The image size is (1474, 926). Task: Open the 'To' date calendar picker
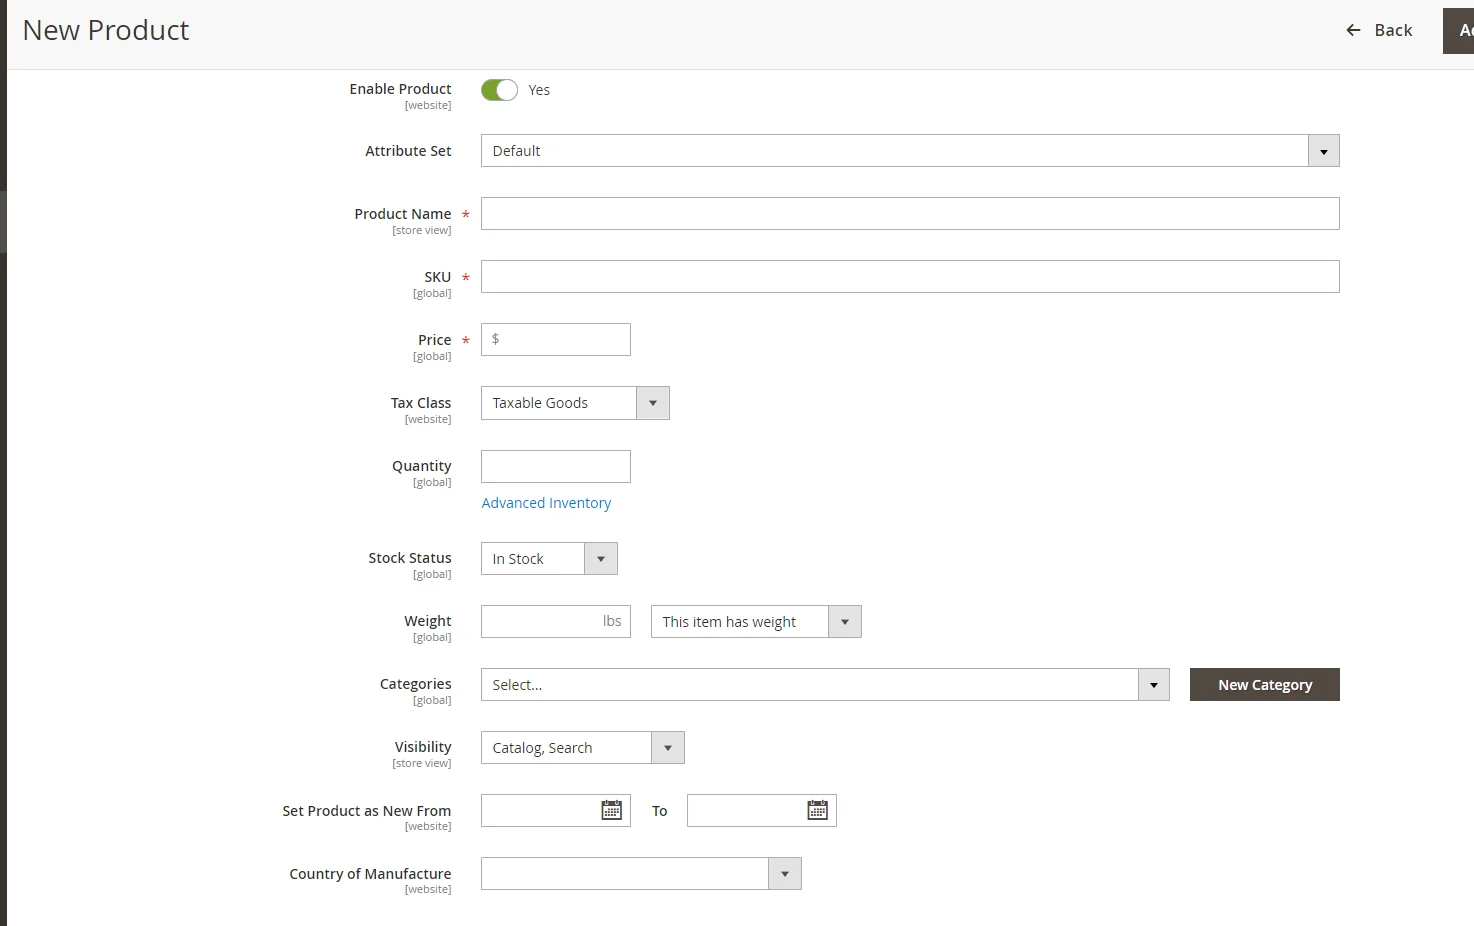(x=817, y=810)
